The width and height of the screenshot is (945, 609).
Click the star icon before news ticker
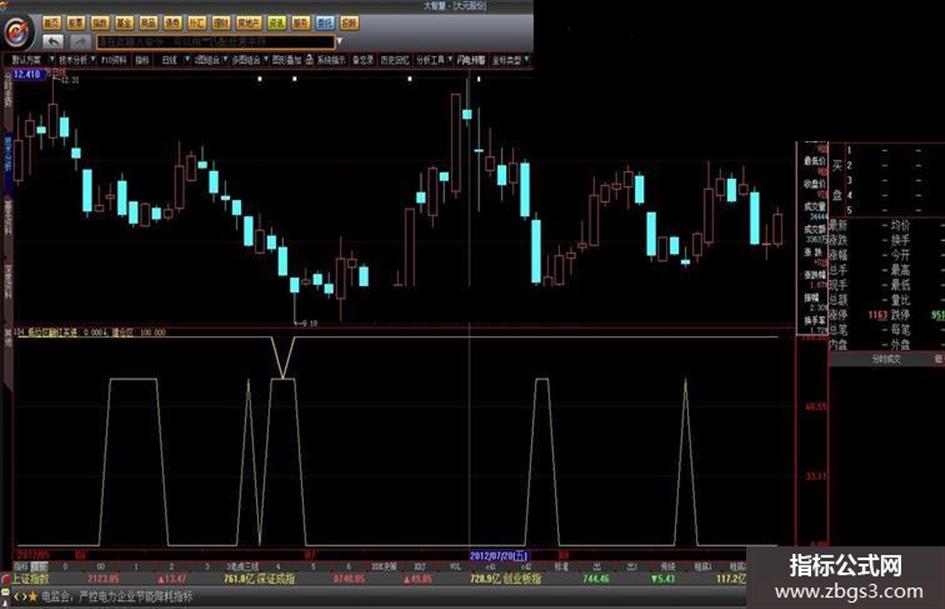33,596
